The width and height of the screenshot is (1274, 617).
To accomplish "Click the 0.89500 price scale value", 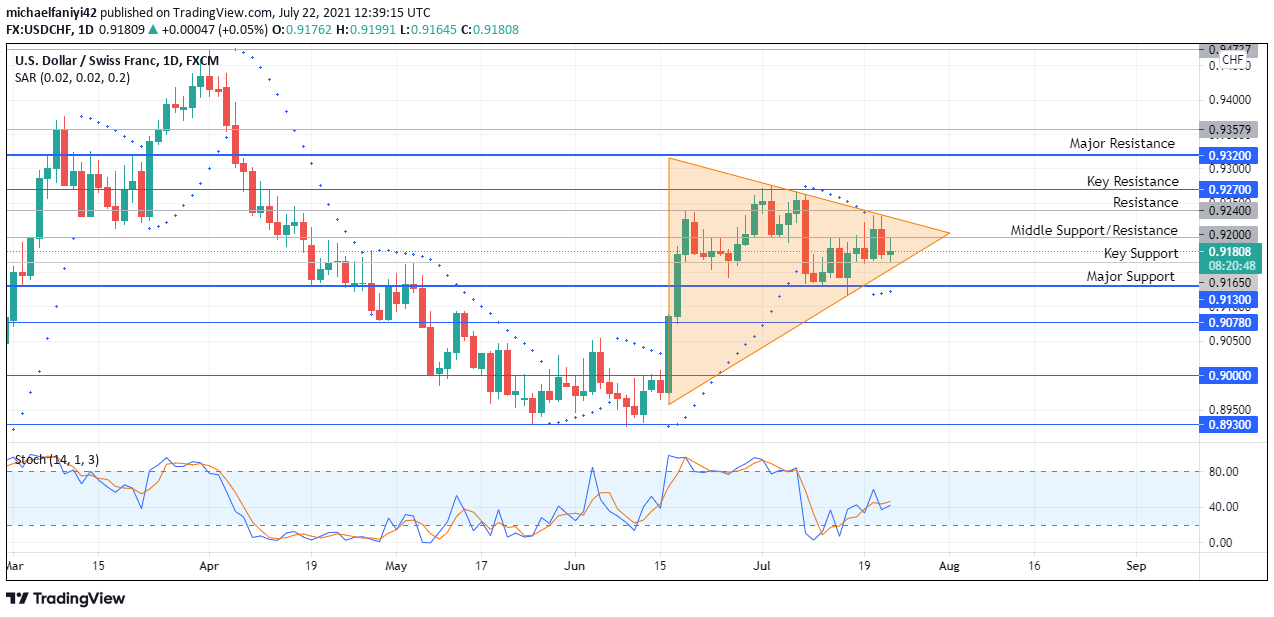I will point(1229,409).
